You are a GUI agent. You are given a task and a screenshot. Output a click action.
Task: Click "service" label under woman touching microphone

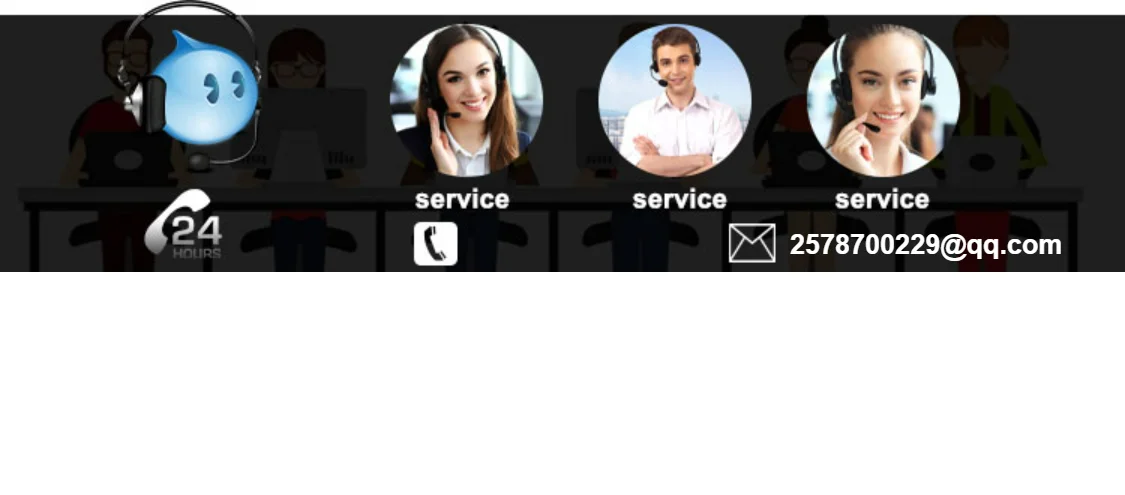[882, 199]
